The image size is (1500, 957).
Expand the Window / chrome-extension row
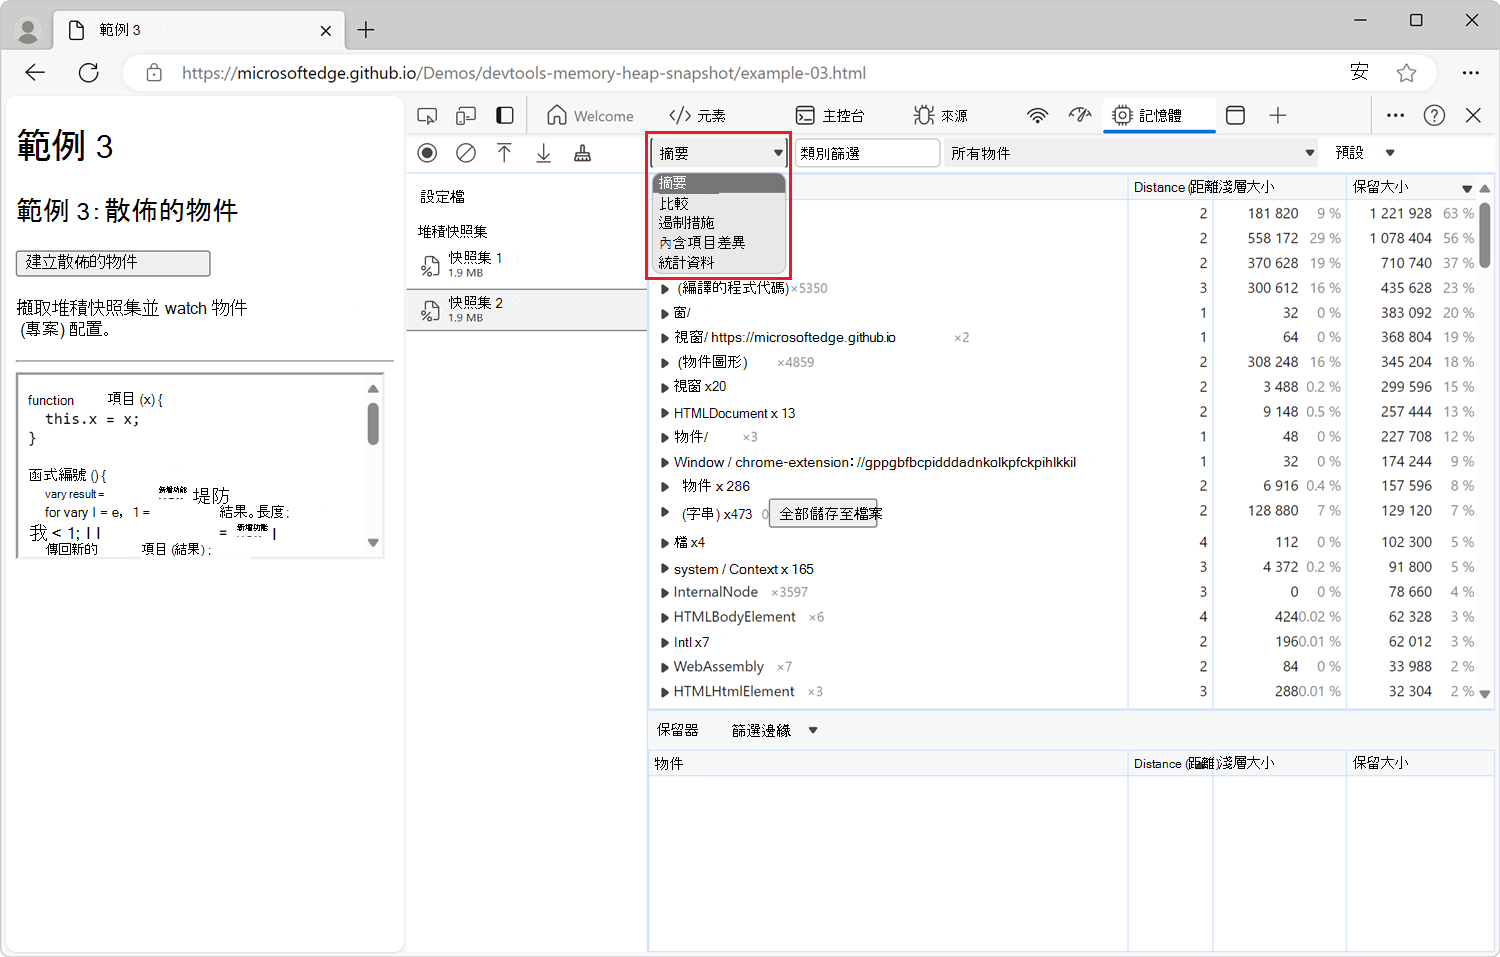coord(665,463)
